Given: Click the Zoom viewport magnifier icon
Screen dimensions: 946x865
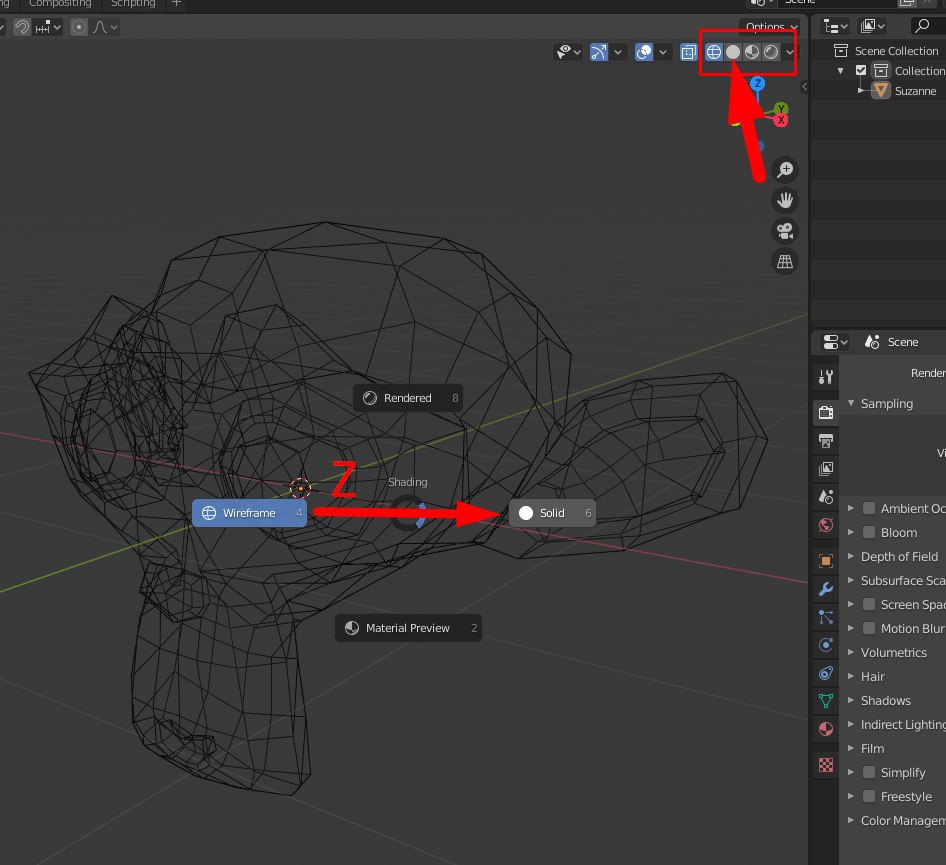Looking at the screenshot, I should (x=785, y=170).
